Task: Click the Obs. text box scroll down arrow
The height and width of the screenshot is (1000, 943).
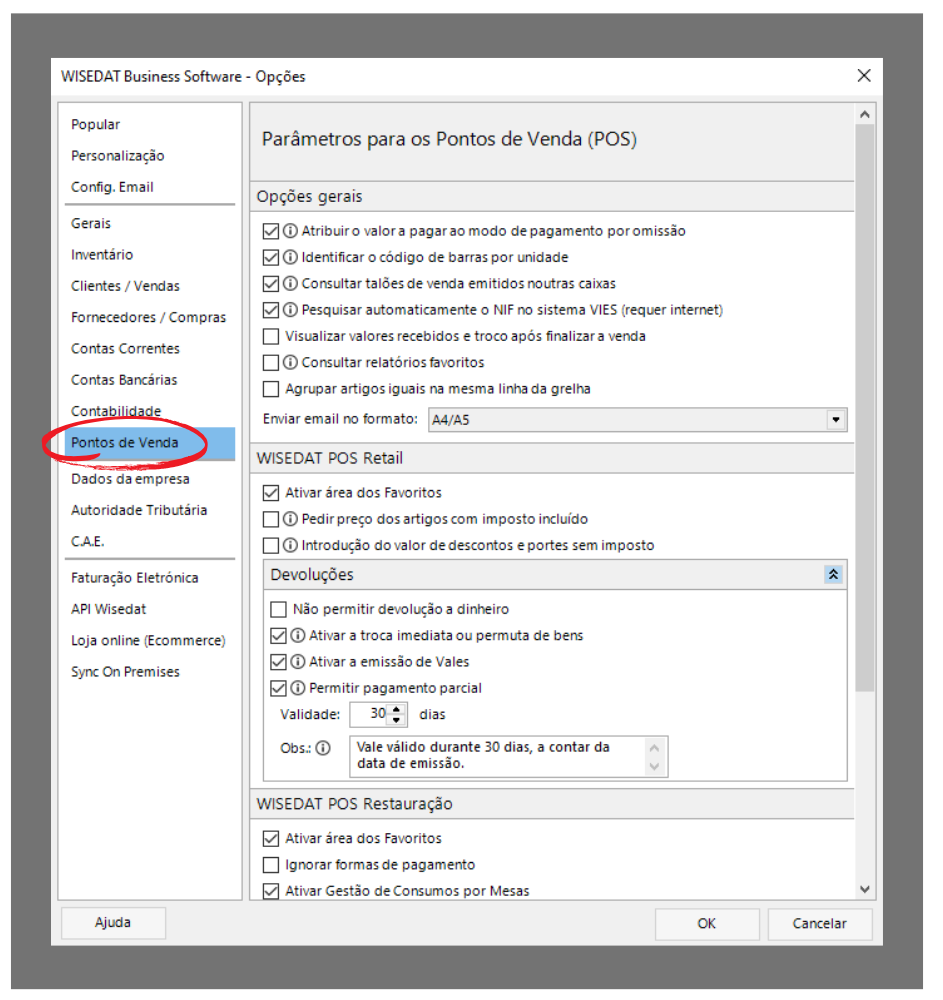Action: pos(655,766)
